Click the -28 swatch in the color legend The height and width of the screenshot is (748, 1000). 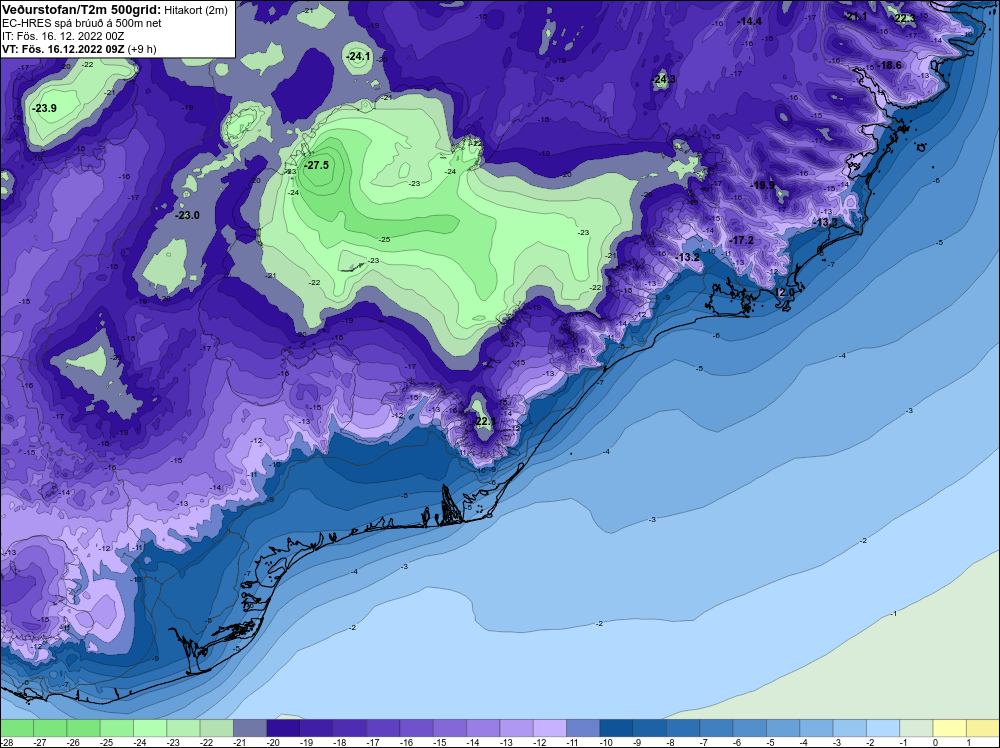click(x=16, y=728)
